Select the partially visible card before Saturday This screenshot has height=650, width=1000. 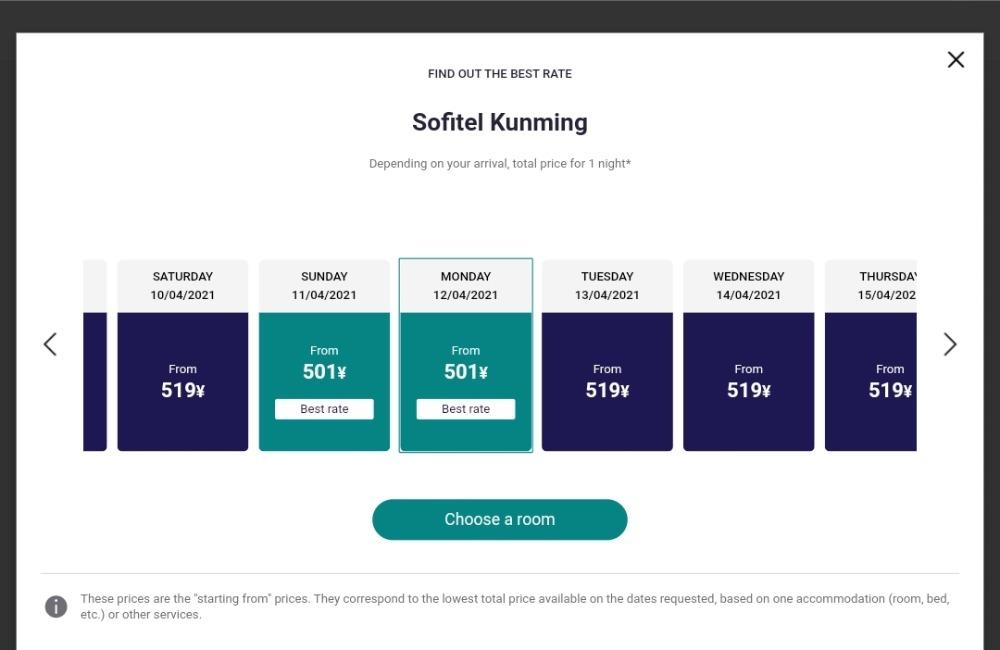pyautogui.click(x=95, y=355)
